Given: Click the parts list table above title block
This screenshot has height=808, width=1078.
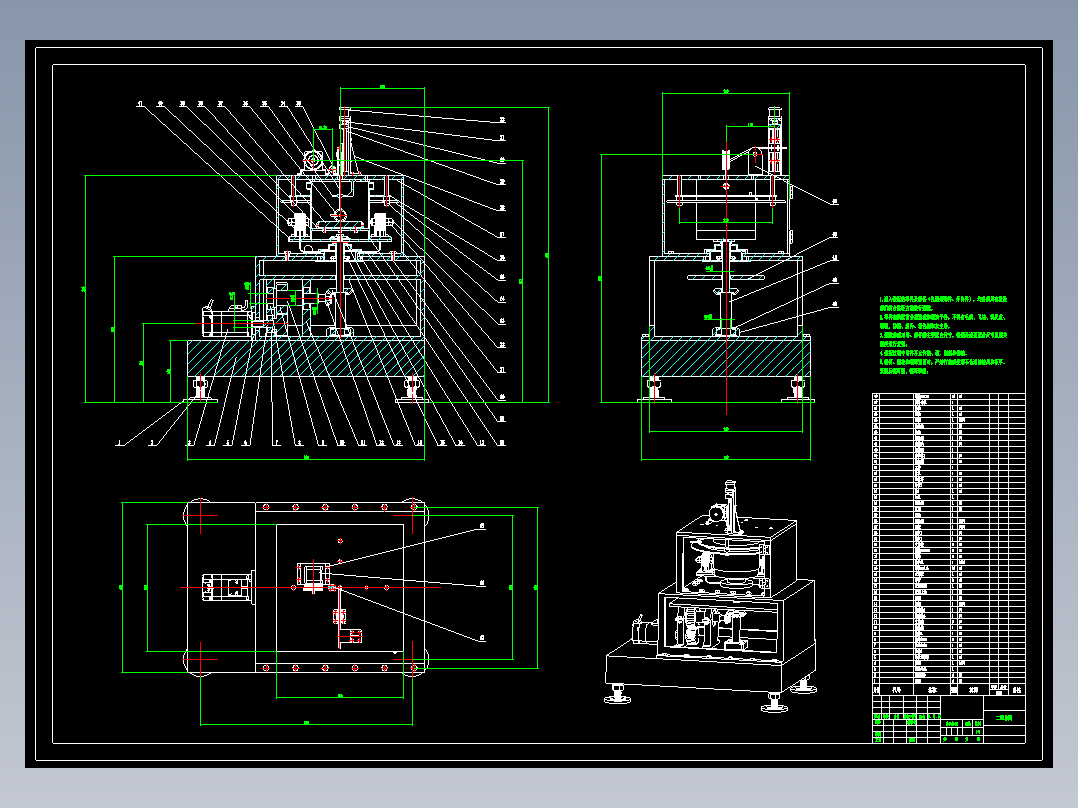Looking at the screenshot, I should coord(948,544).
